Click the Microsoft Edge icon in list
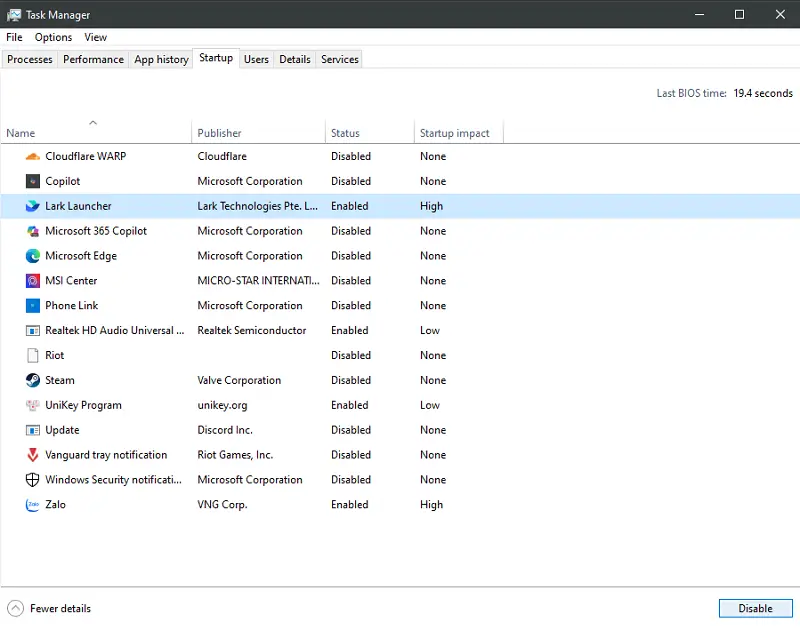This screenshot has height=630, width=800. 32,256
